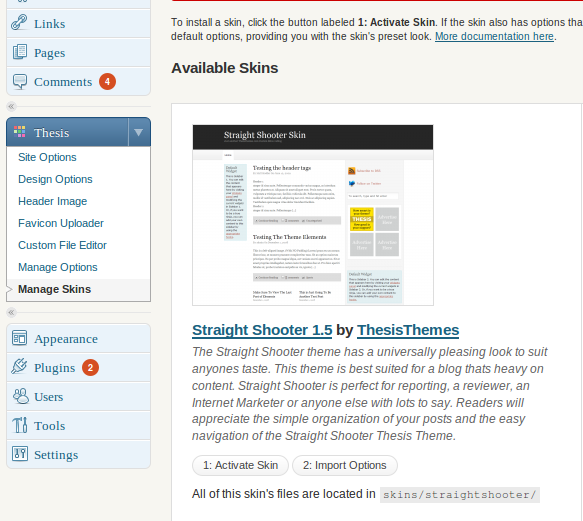This screenshot has width=583, height=521.
Task: Collapse sidebar using arrow above Thesis
Action: (x=12, y=107)
